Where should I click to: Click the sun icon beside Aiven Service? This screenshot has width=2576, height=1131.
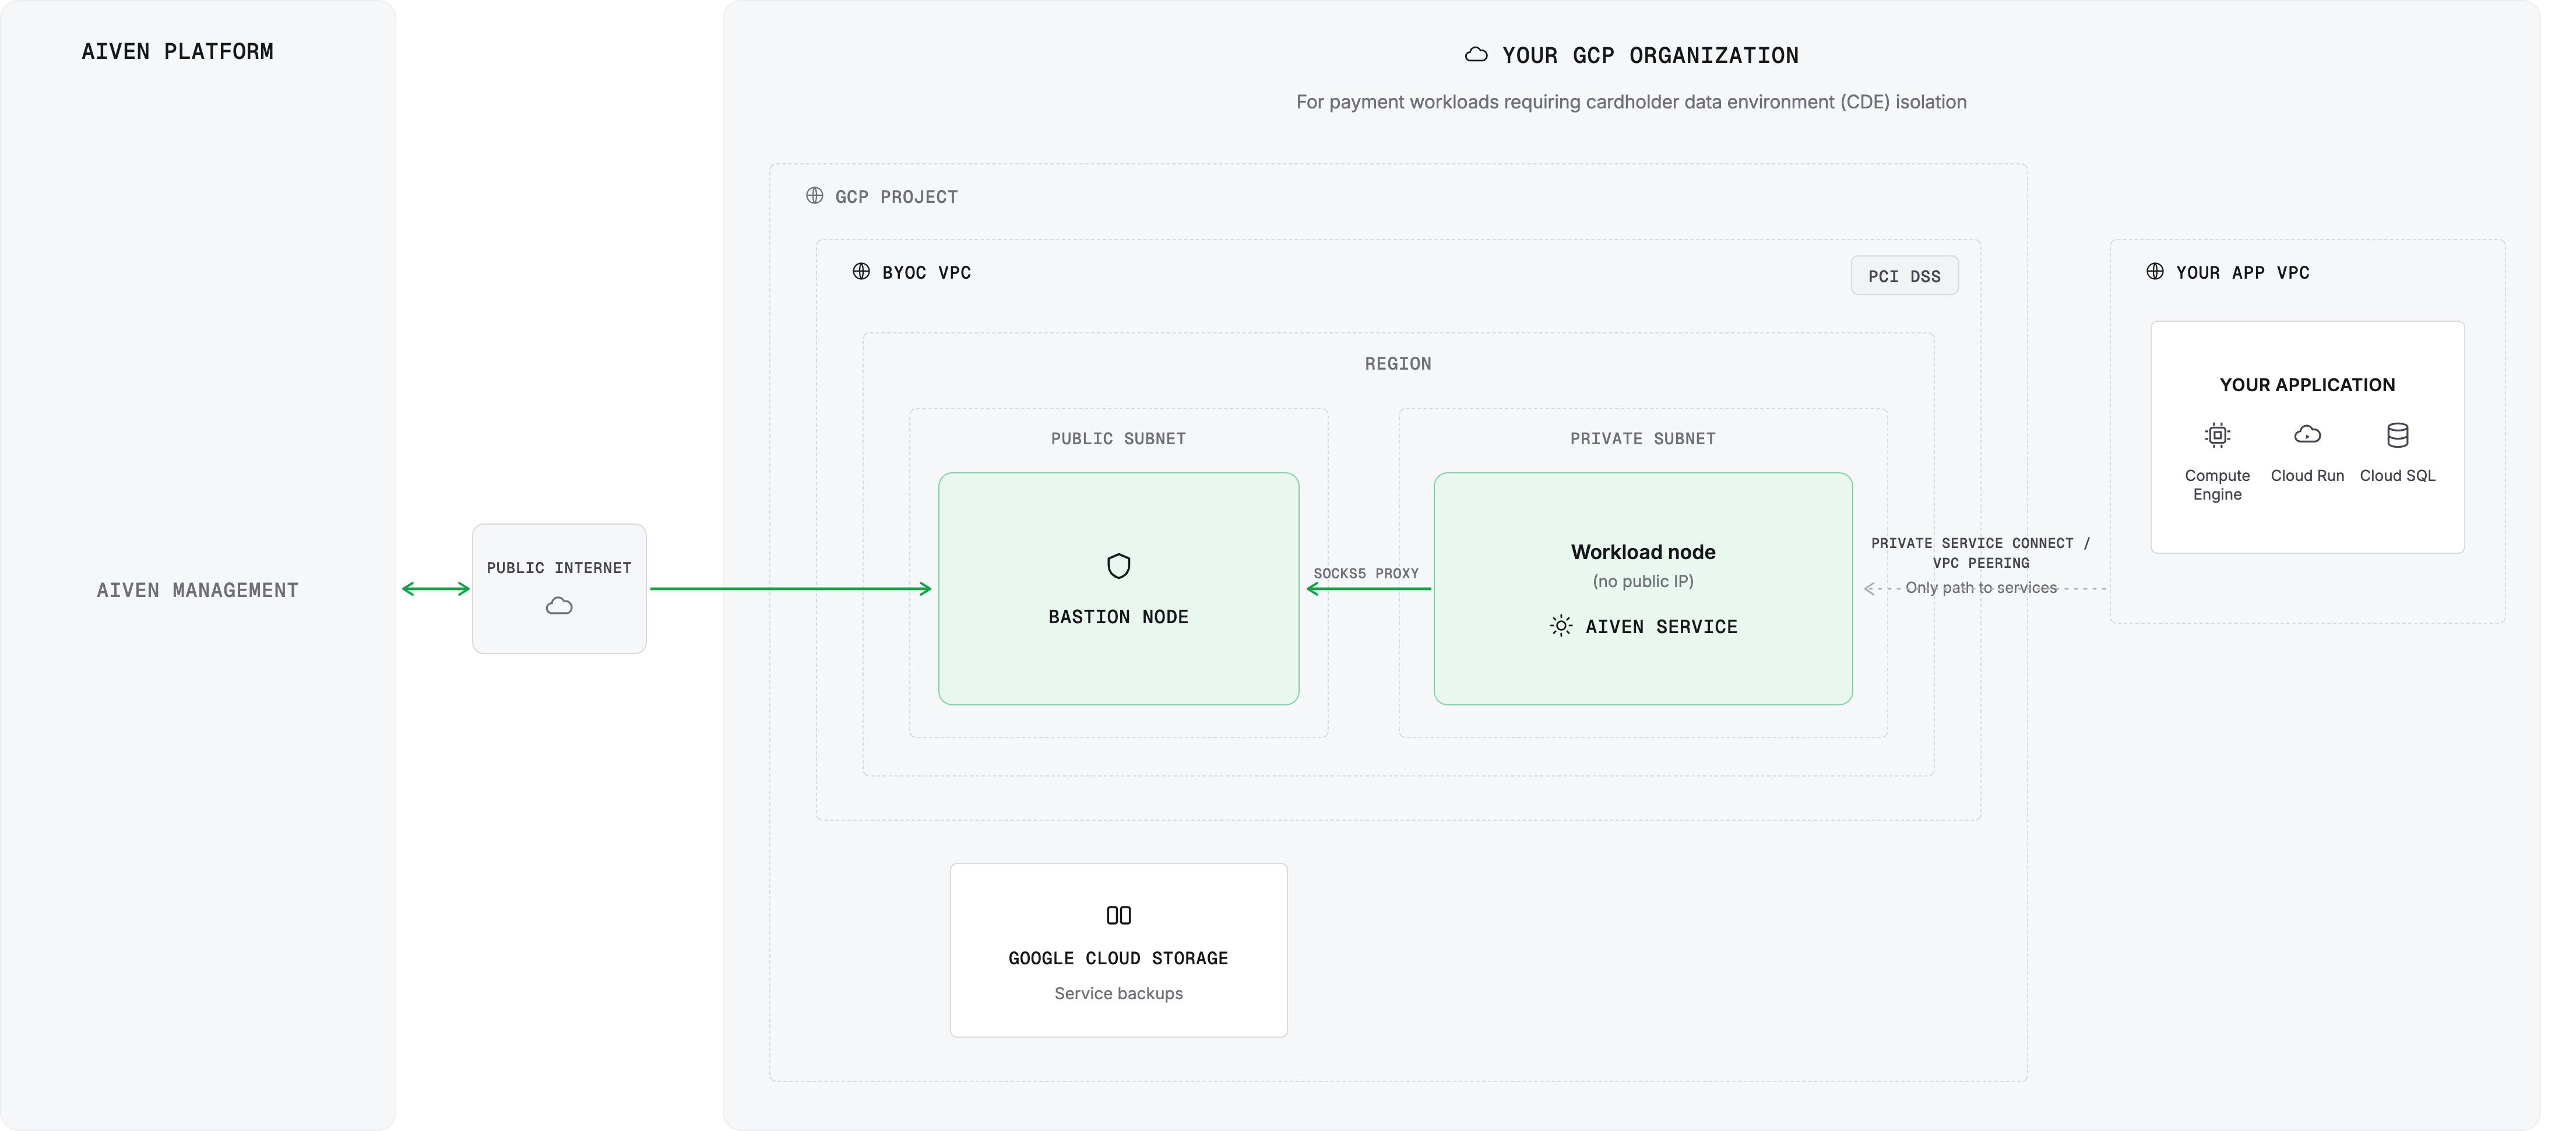(1560, 626)
